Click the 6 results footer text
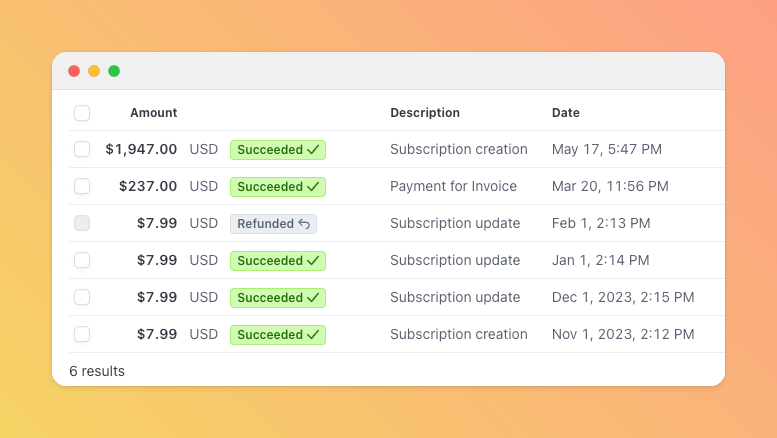The image size is (777, 438). [97, 371]
